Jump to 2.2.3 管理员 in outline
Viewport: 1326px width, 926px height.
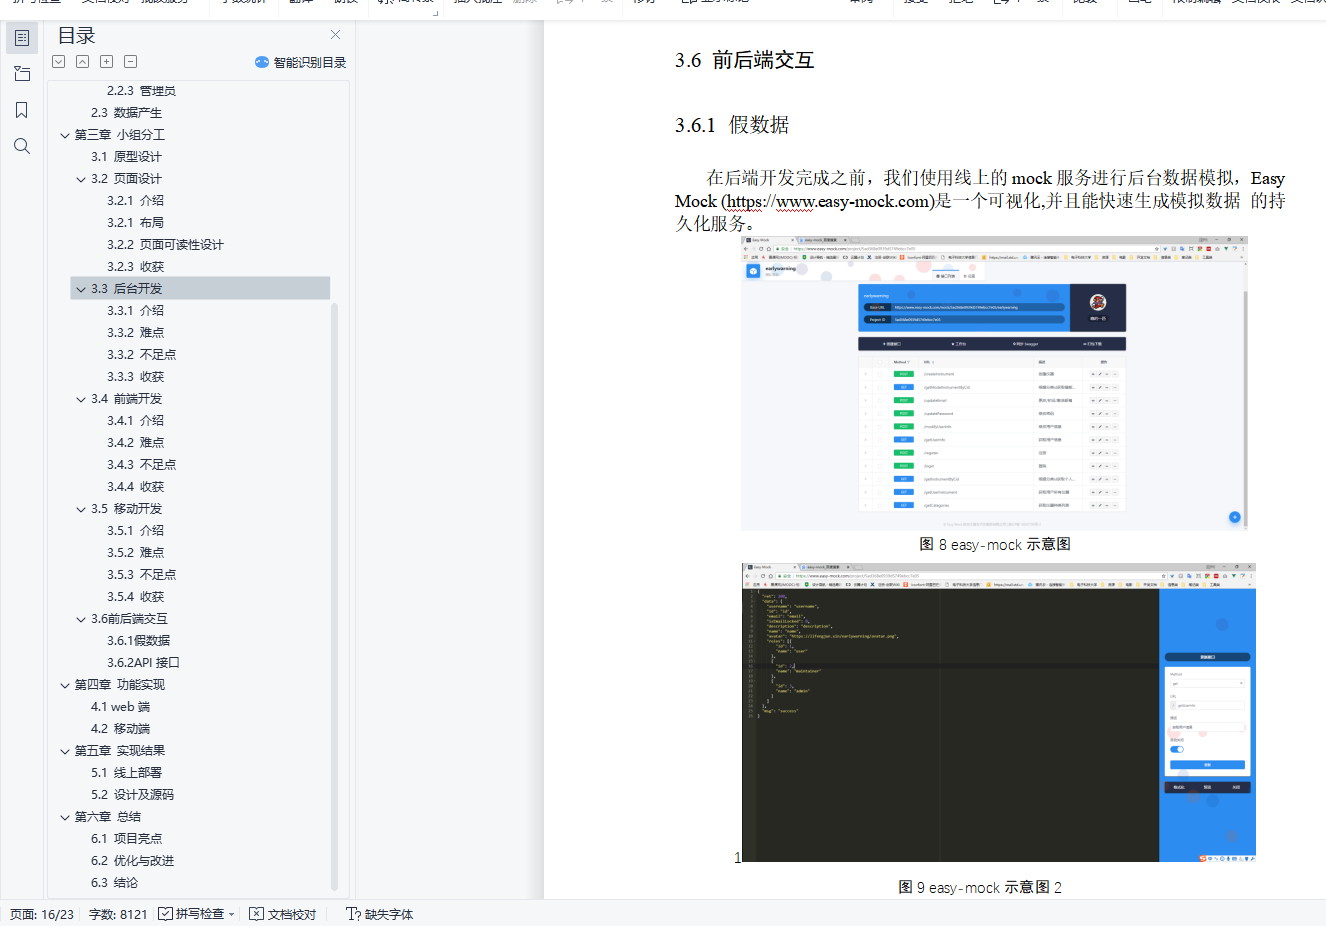tap(141, 91)
